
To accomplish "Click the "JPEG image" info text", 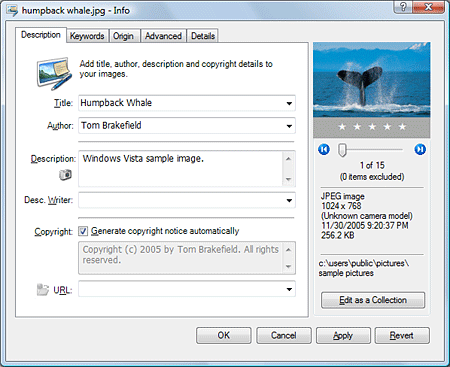I will point(343,196).
